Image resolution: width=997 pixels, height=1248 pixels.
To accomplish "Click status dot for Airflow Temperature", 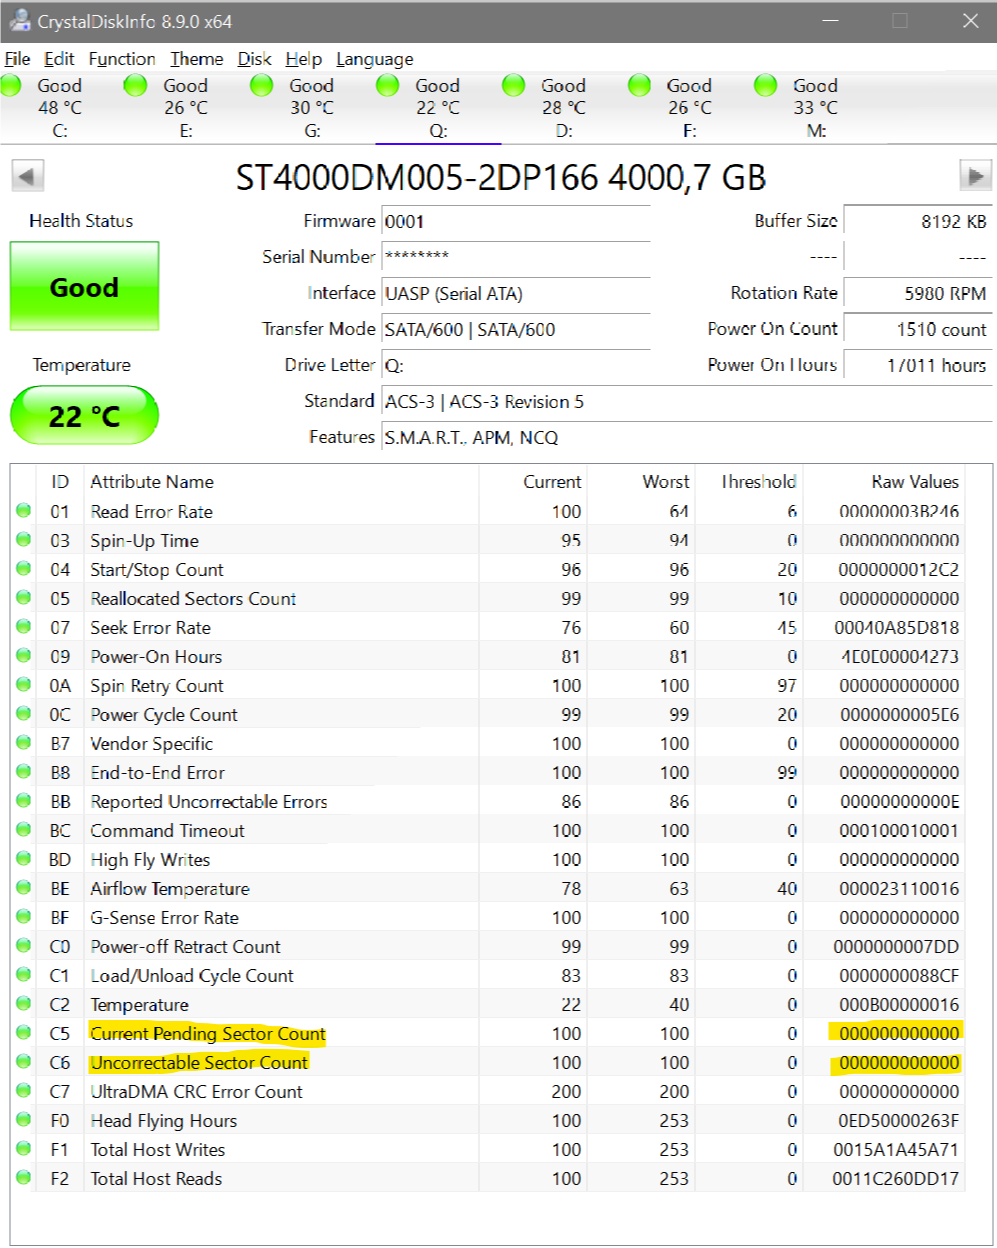I will [23, 888].
